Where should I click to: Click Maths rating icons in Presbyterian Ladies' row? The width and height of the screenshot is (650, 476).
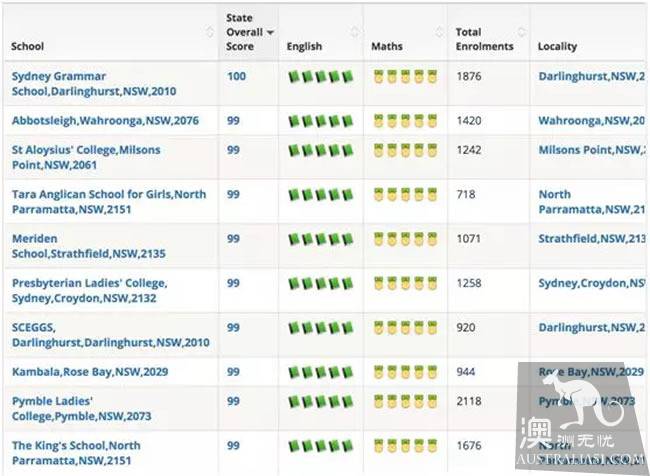(x=405, y=284)
